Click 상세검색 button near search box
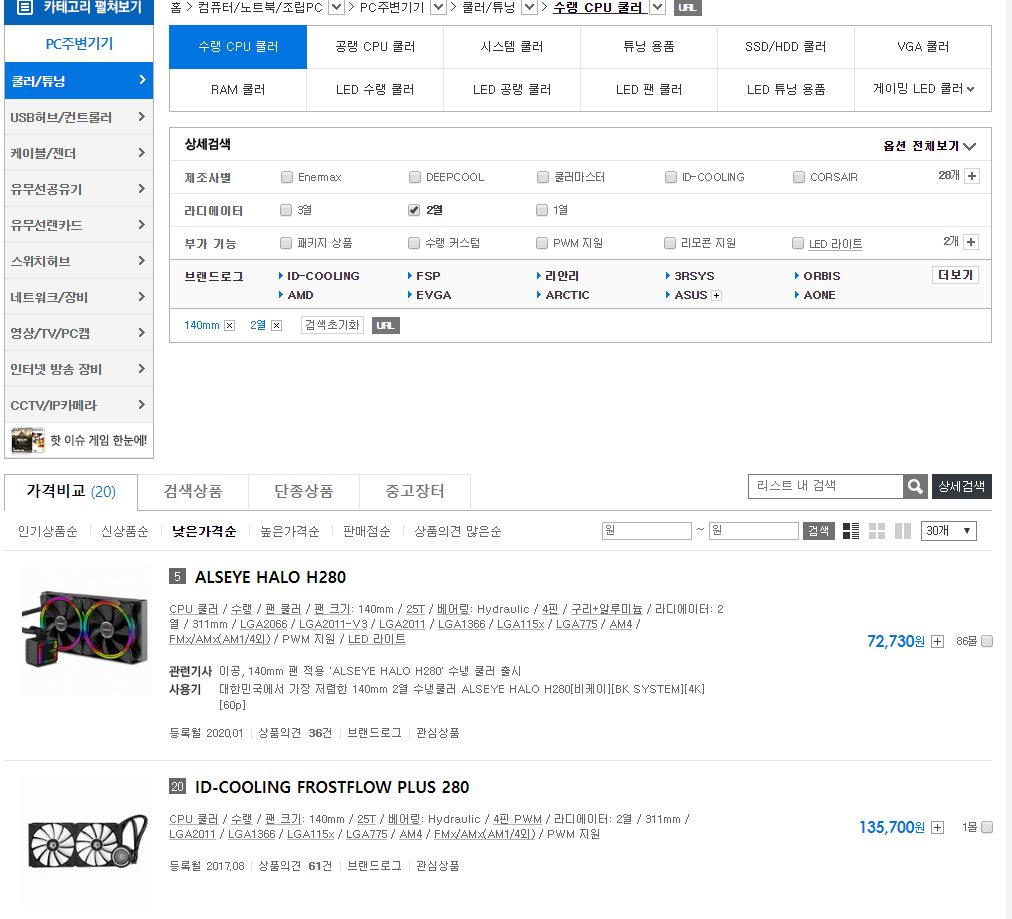This screenshot has height=919, width=1012. click(962, 487)
